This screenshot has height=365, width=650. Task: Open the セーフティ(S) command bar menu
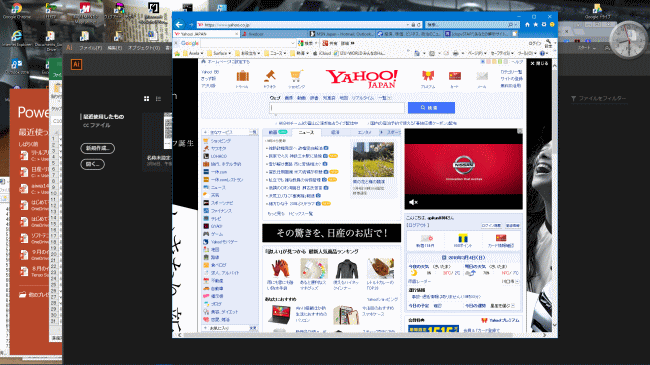pyautogui.click(x=502, y=54)
